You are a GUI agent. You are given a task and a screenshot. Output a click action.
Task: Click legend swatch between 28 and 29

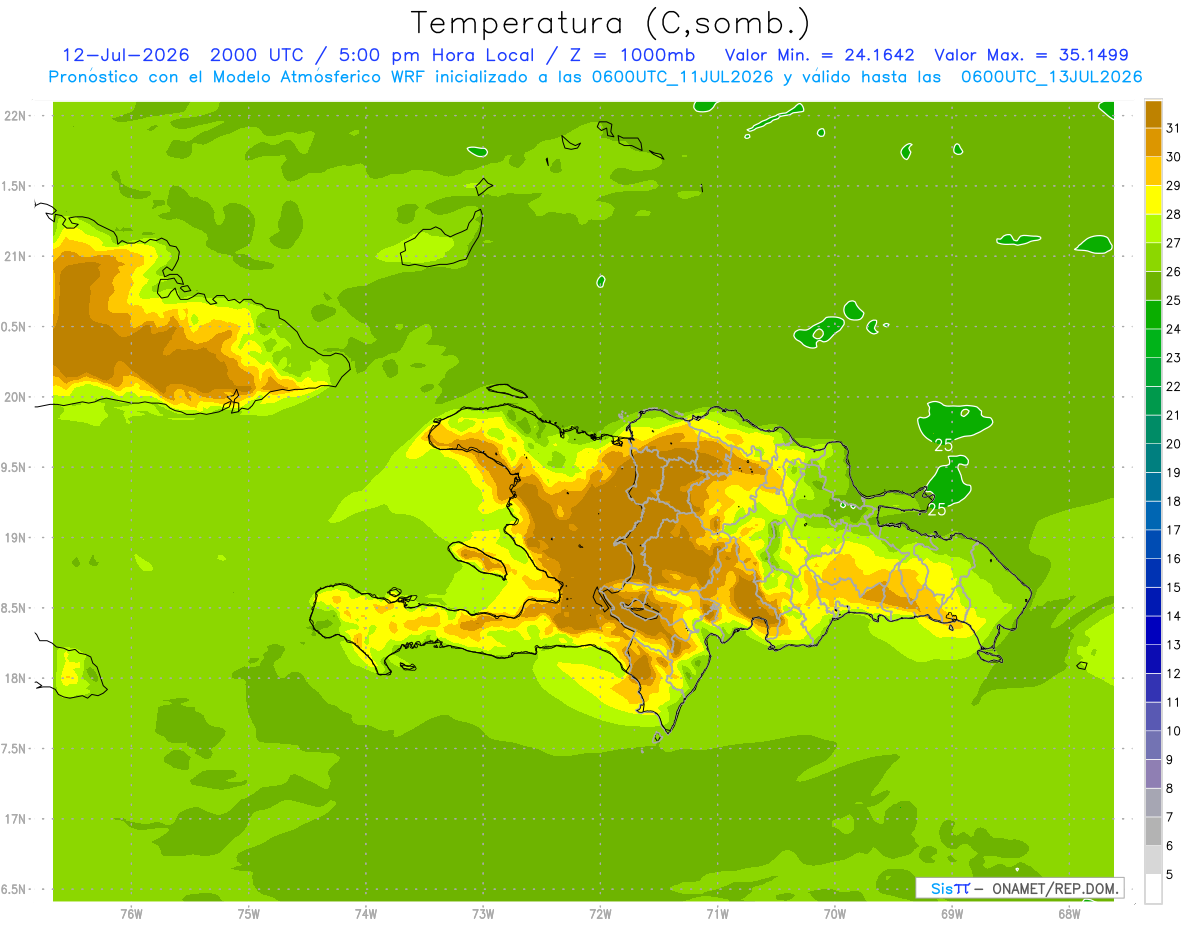[1153, 200]
